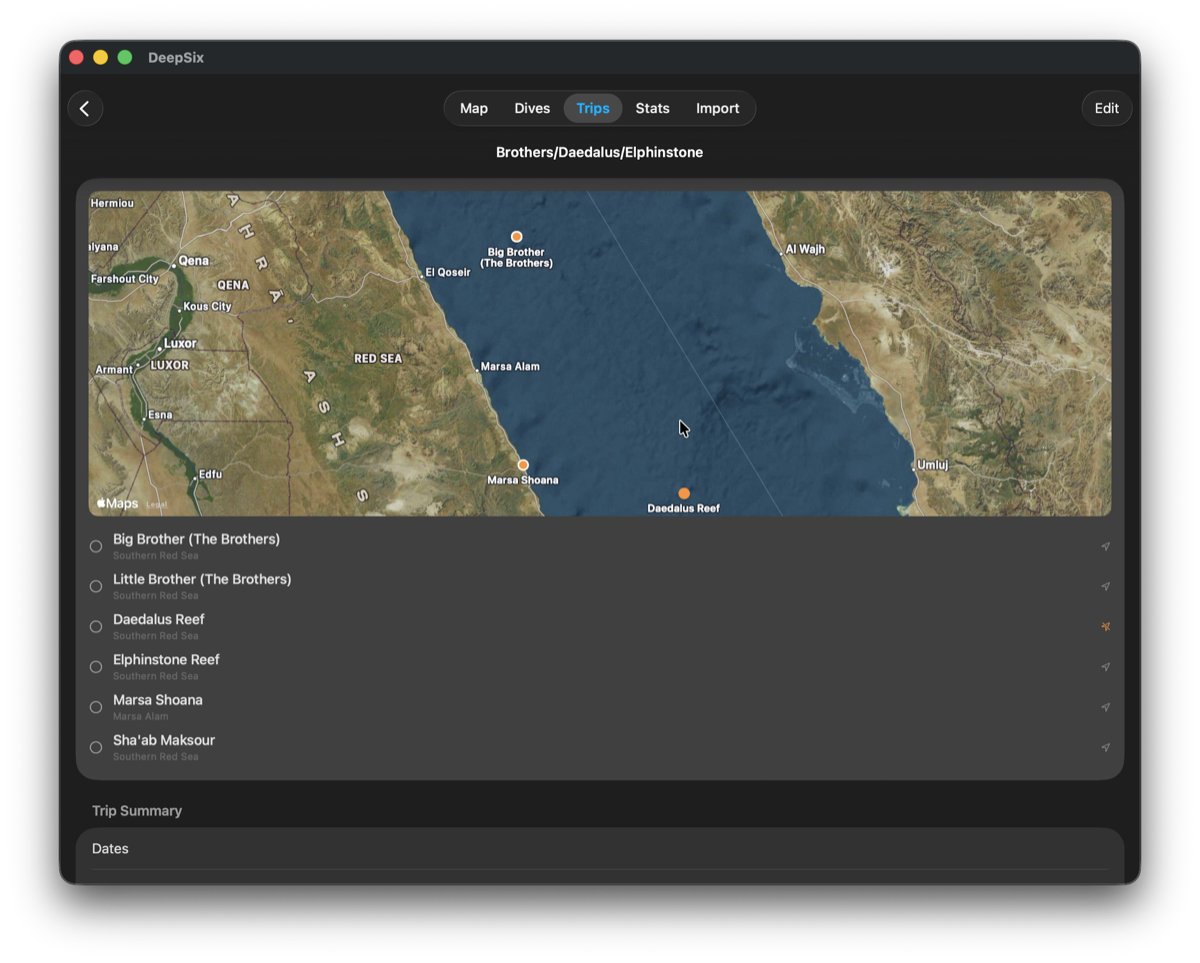Click the Trip Summary heading

137,811
